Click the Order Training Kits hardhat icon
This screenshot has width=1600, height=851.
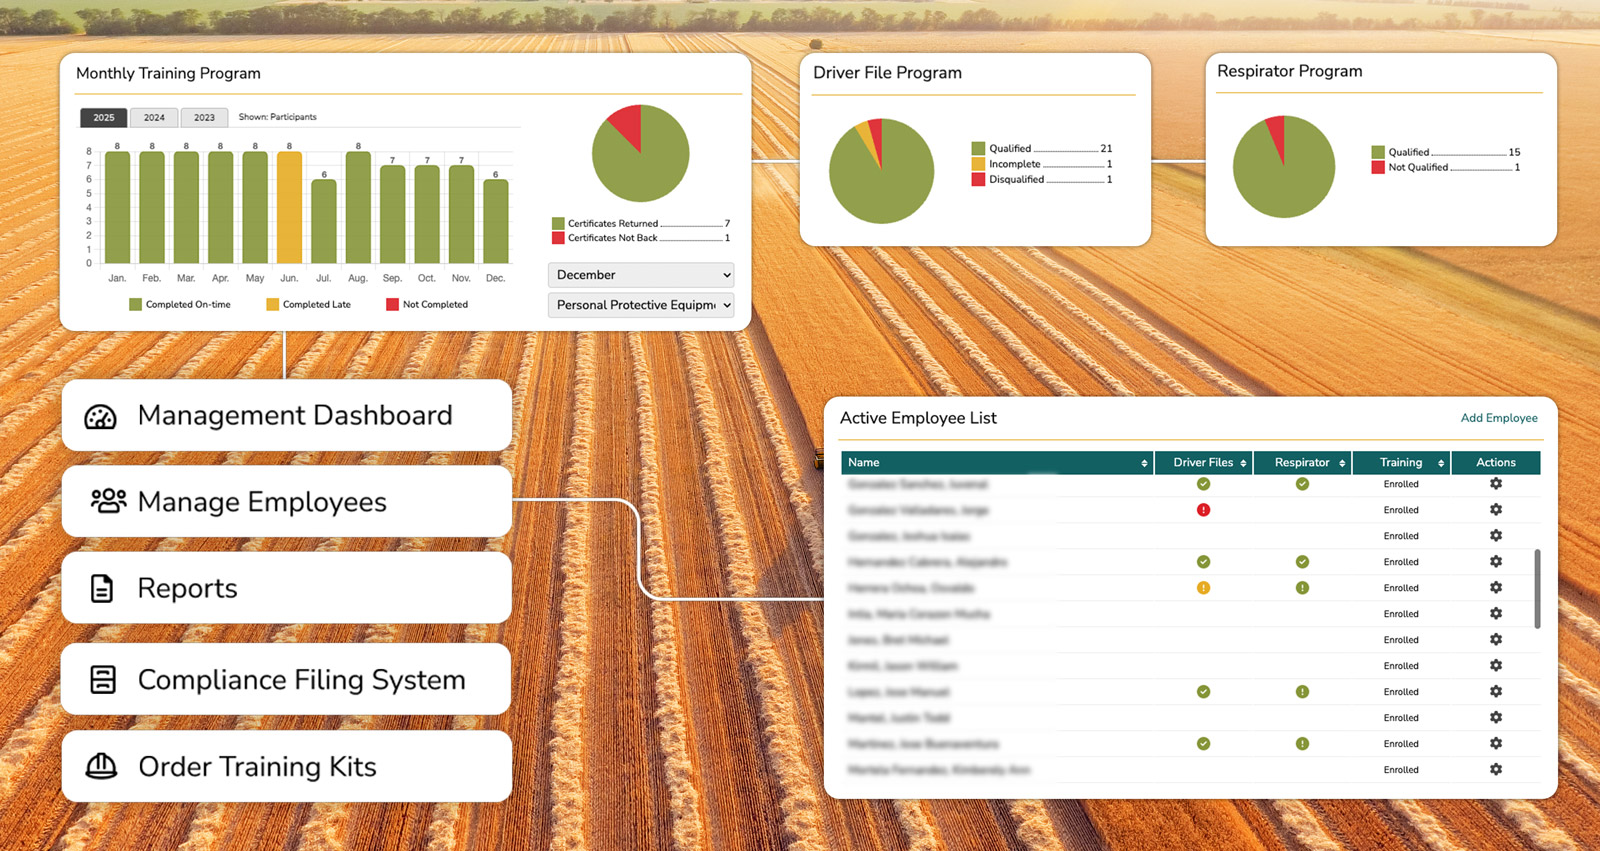(102, 766)
